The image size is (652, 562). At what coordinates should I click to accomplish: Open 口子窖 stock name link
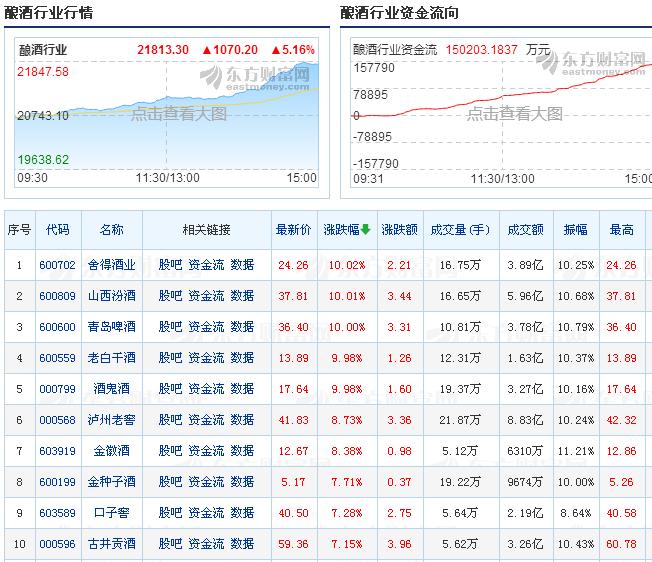coord(111,513)
